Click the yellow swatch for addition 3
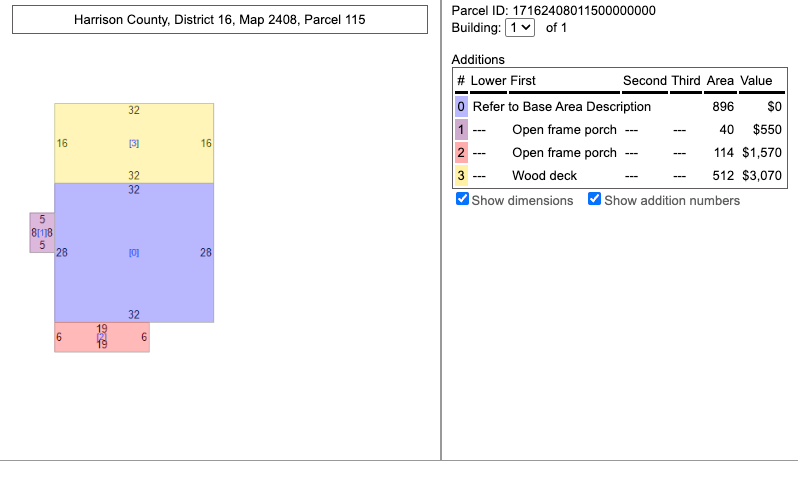 pyautogui.click(x=461, y=176)
